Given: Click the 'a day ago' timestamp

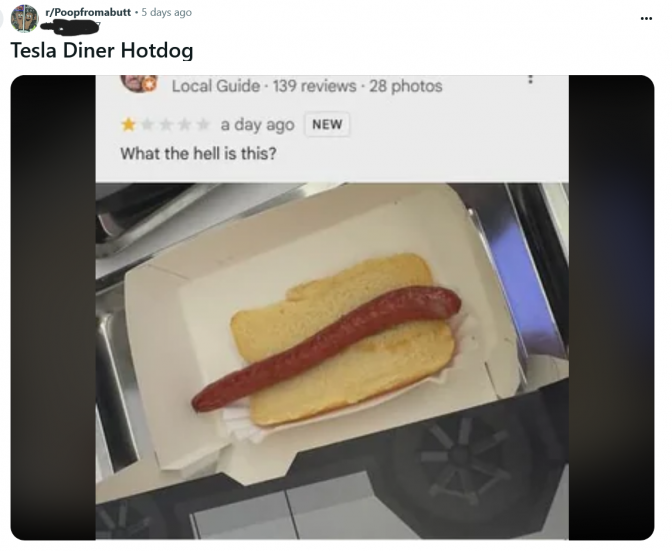Looking at the screenshot, I should 258,125.
